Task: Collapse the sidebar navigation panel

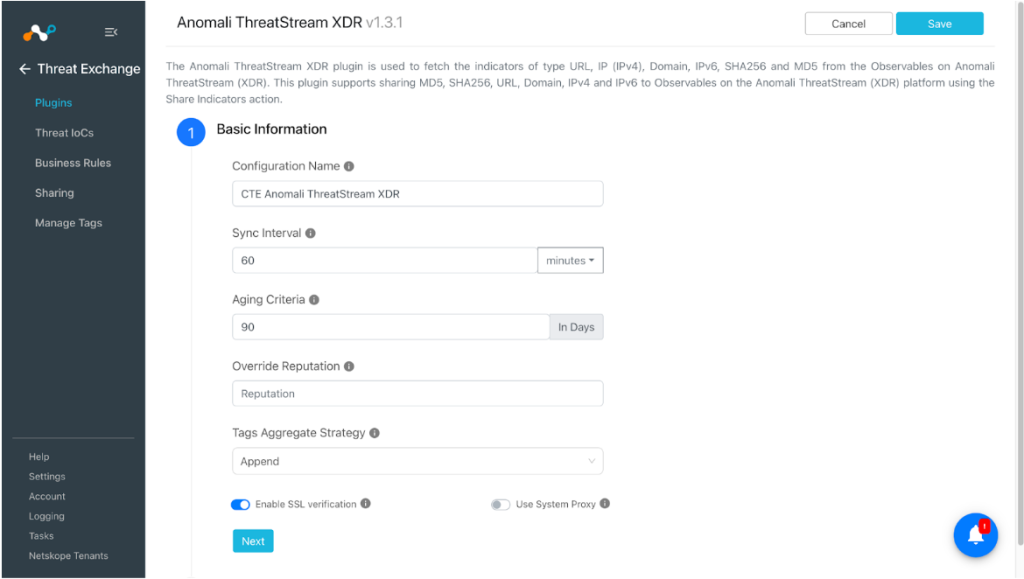Action: click(112, 31)
